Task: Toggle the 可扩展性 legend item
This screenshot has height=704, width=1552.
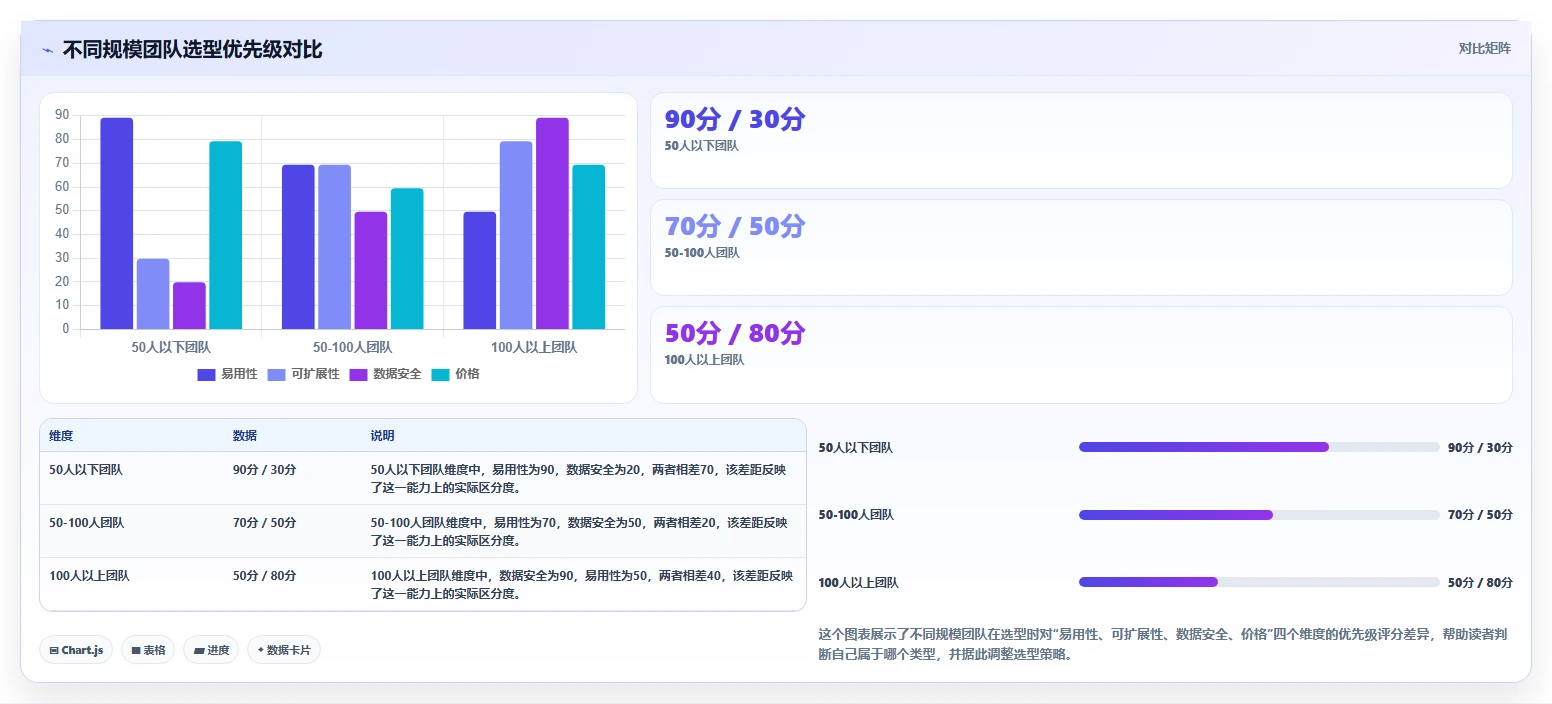Action: point(304,374)
